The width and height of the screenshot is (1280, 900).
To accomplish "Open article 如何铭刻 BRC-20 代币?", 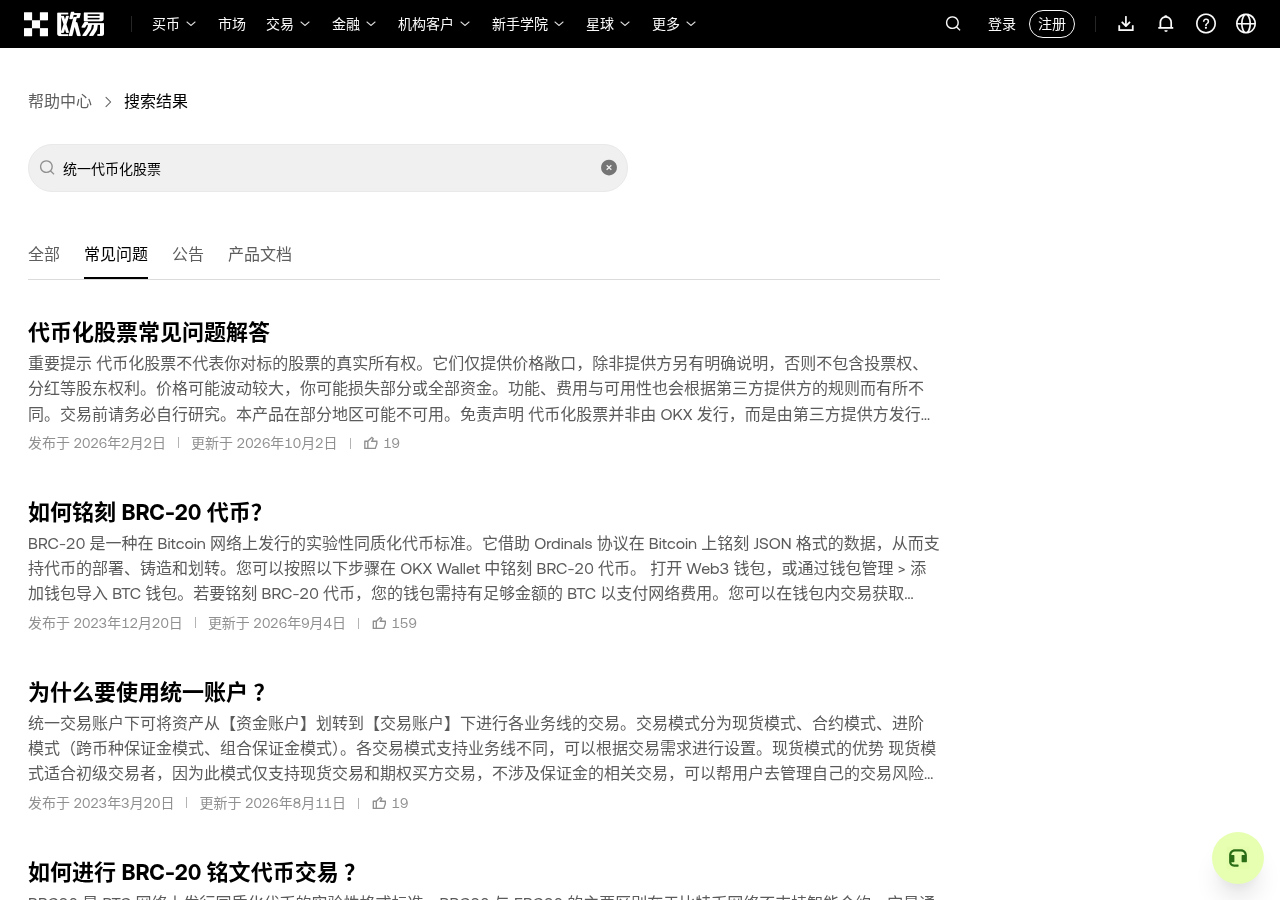I will click(x=145, y=512).
